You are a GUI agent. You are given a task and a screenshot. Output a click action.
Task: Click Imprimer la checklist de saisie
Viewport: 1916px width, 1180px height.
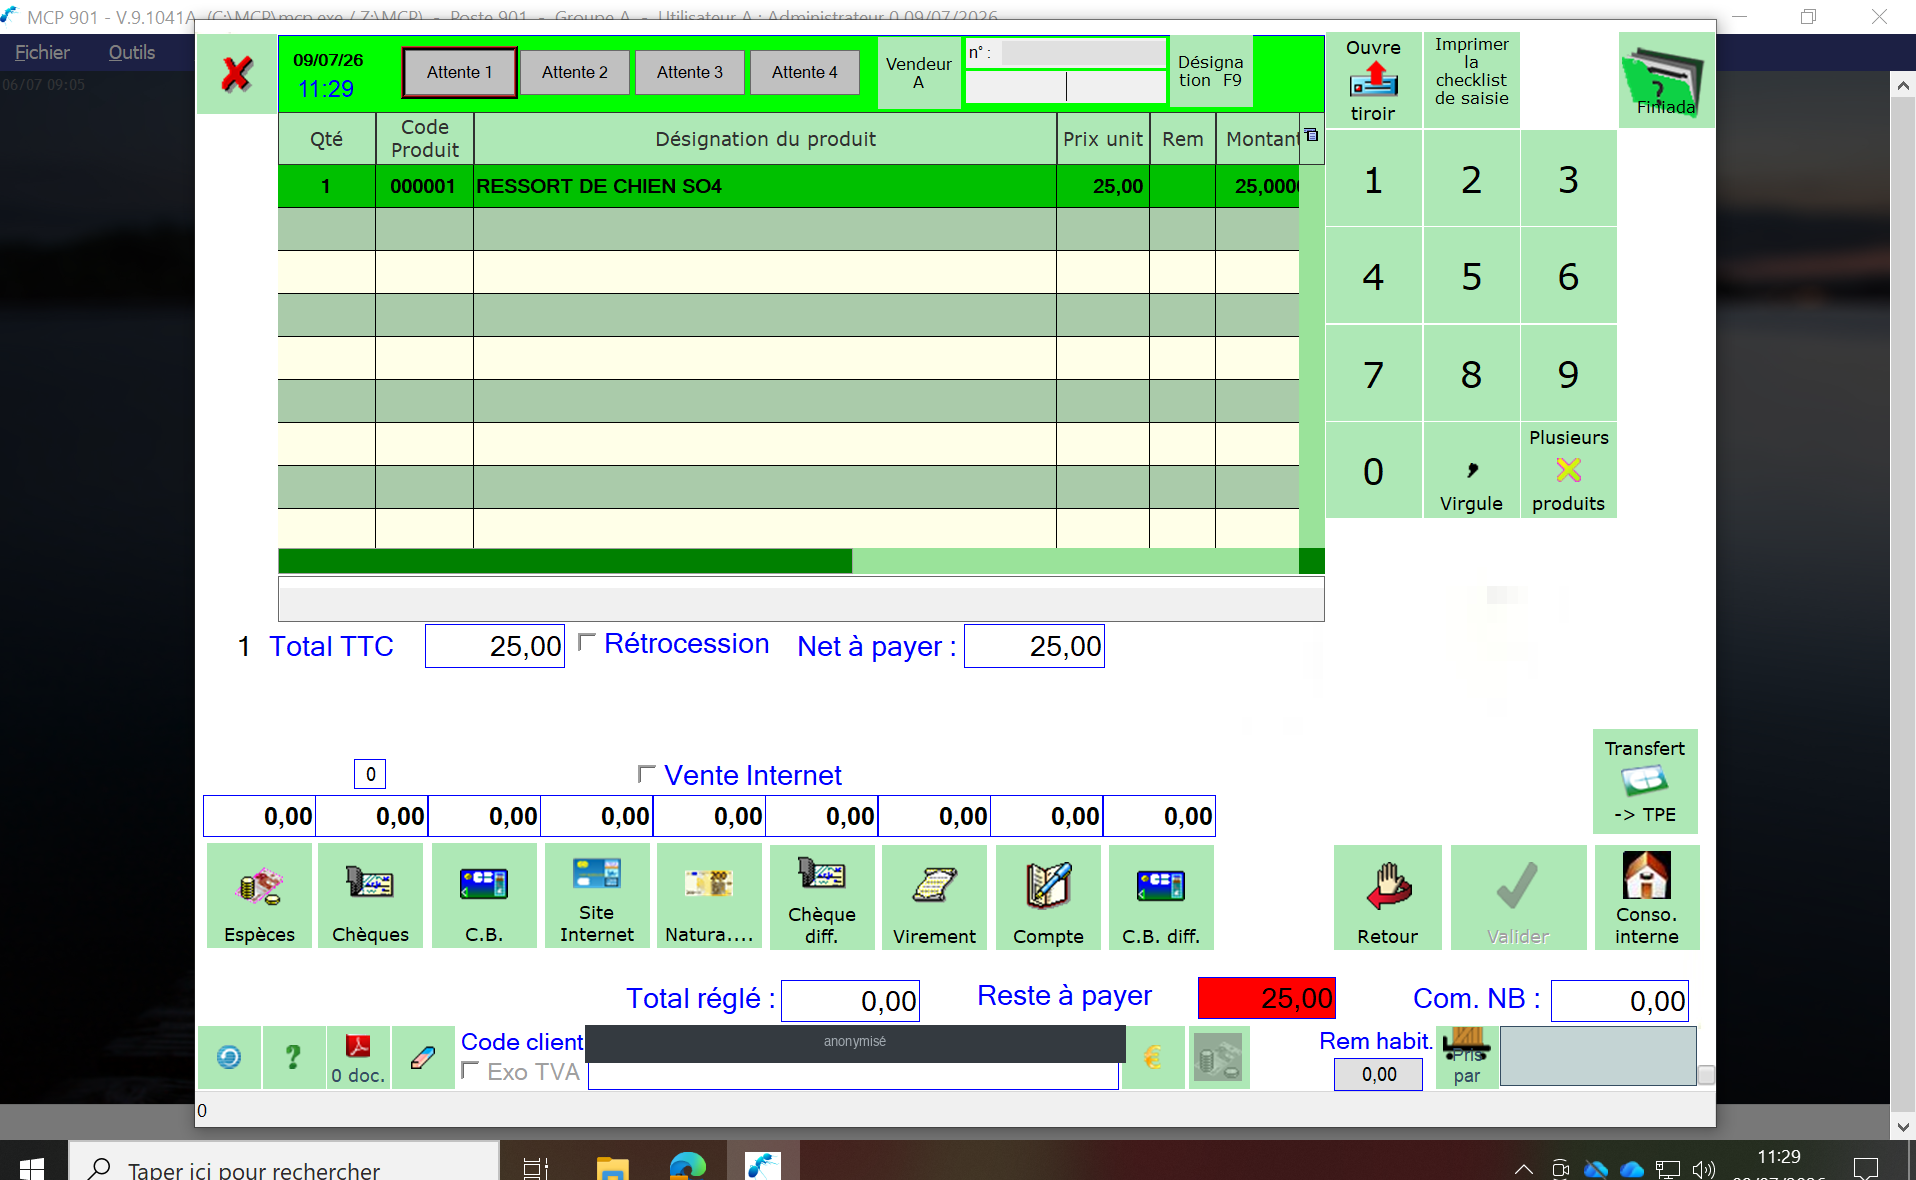coord(1471,80)
